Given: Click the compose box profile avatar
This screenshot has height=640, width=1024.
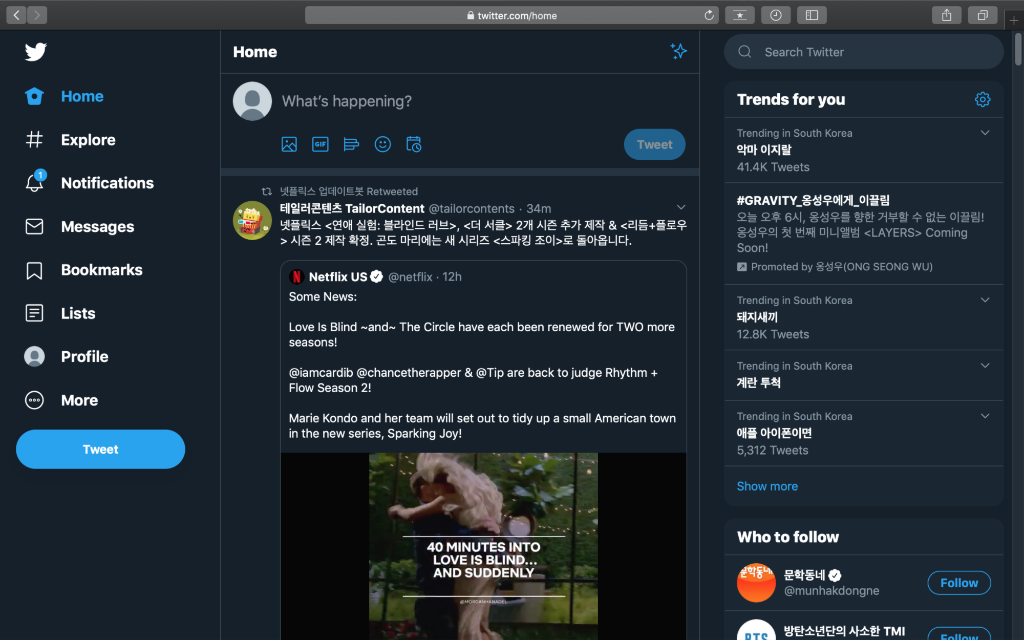Looking at the screenshot, I should pyautogui.click(x=252, y=101).
